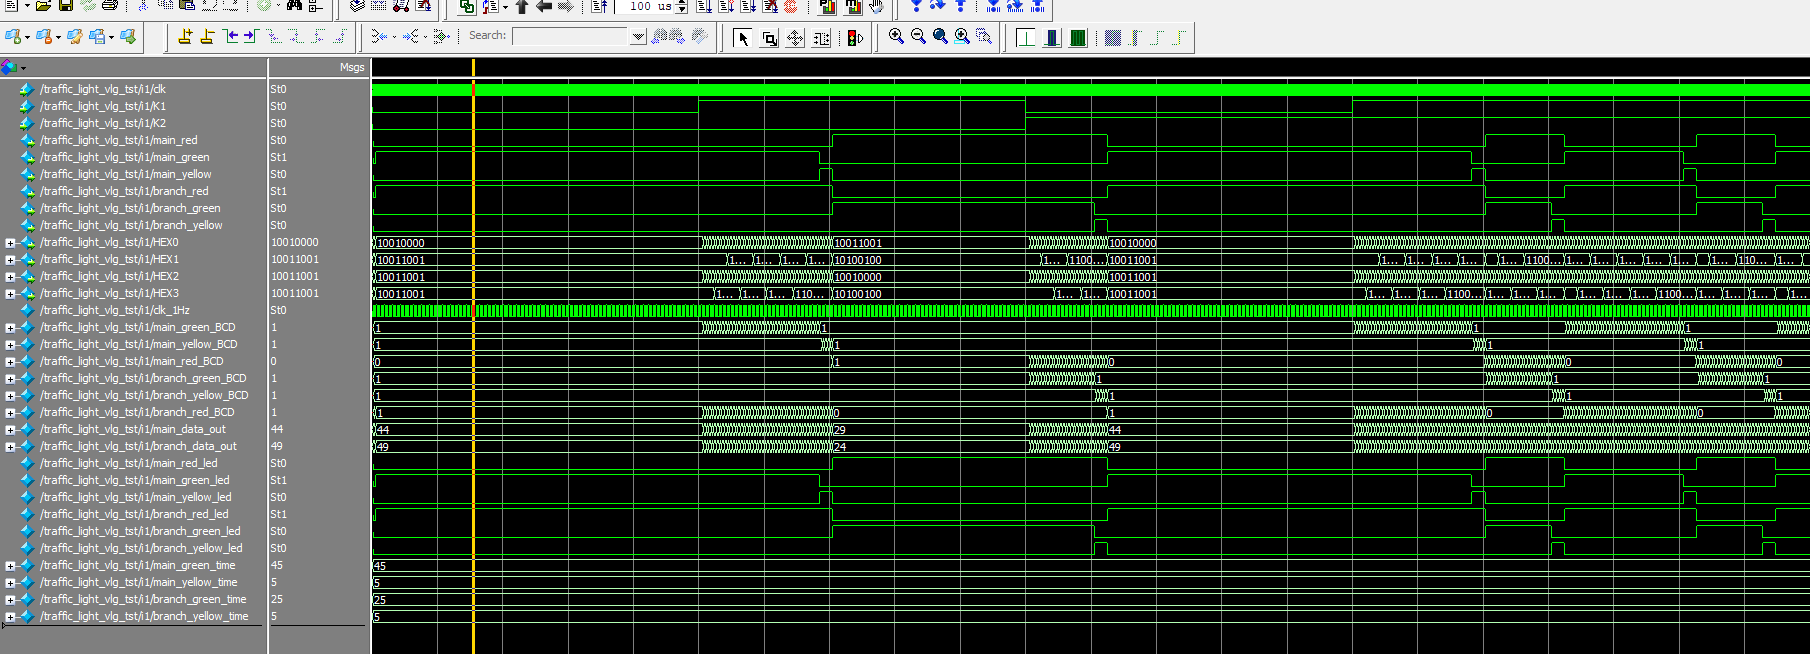
Task: Increase the run length with the up stepper
Action: [x=682, y=2]
